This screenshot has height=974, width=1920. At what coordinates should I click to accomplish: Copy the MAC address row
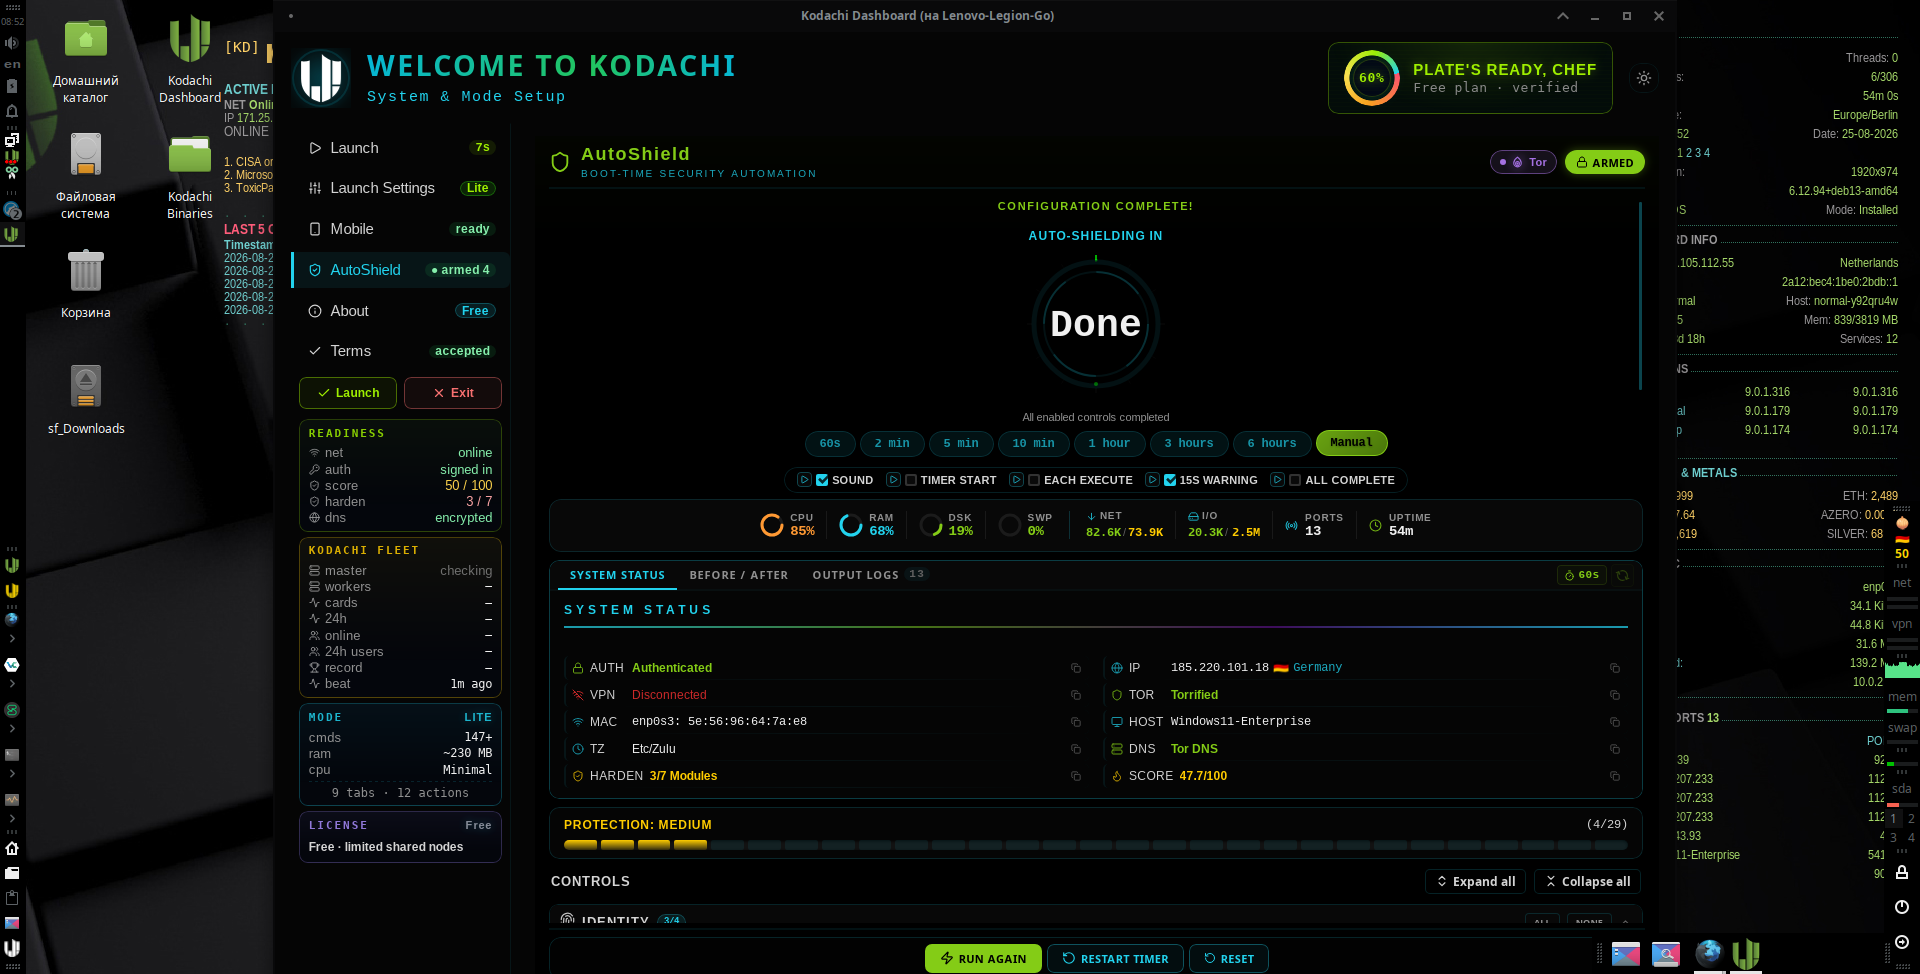pyautogui.click(x=1076, y=722)
